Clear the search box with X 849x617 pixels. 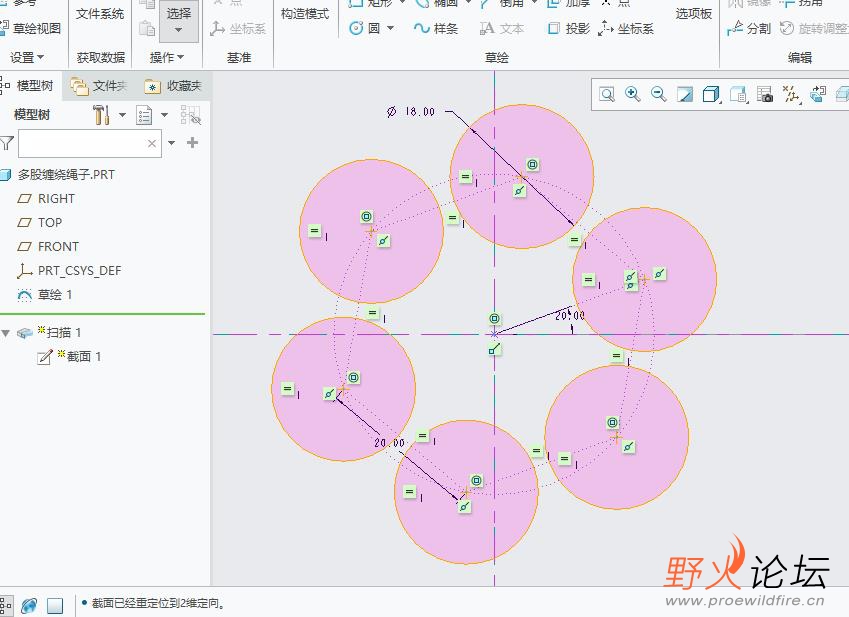coord(152,143)
